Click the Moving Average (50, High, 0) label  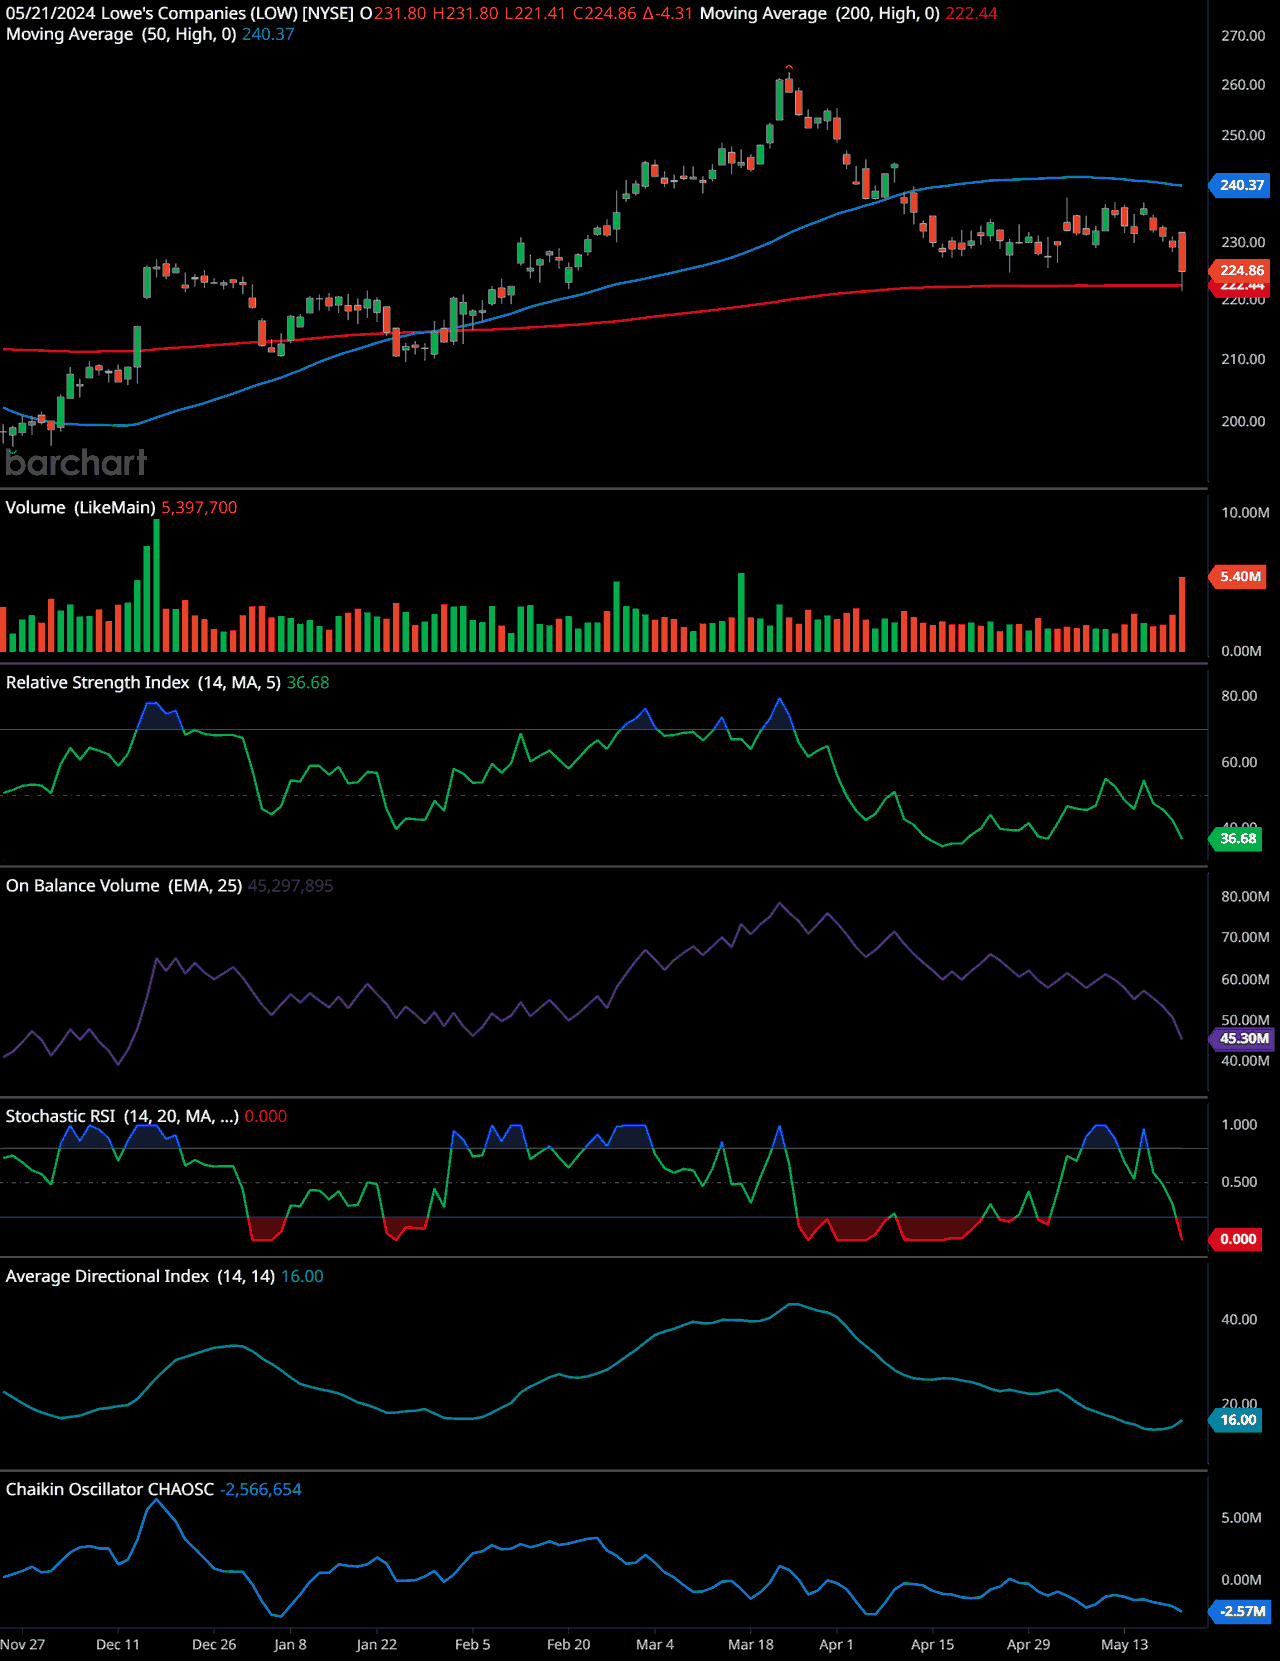121,34
